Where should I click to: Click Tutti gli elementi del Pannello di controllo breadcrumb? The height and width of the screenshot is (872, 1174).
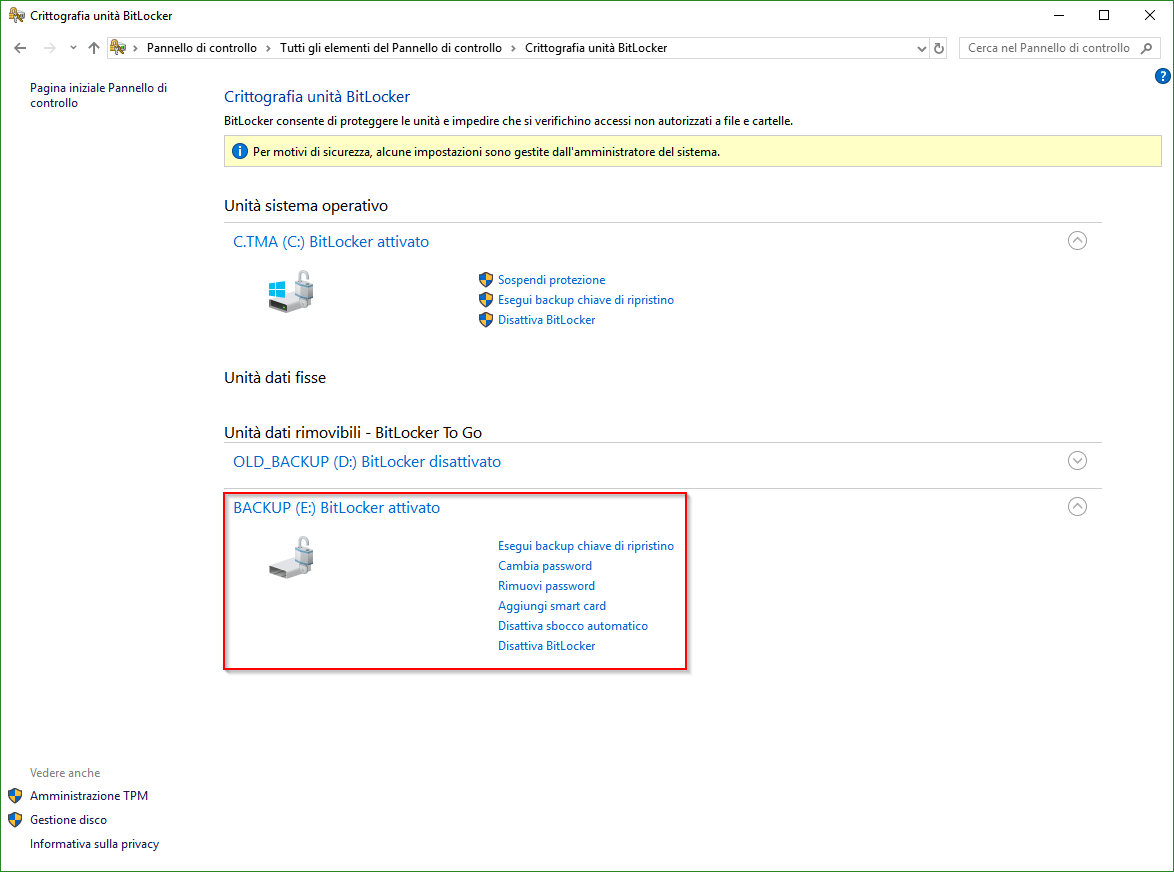(391, 48)
